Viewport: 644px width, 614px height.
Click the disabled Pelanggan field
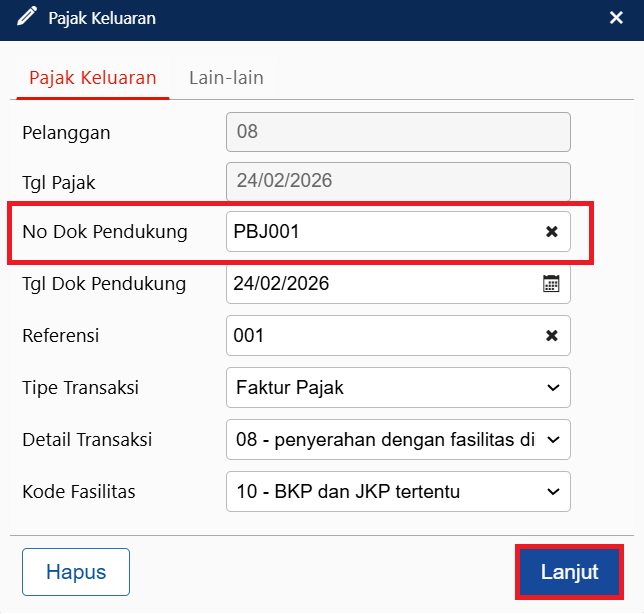(x=398, y=131)
